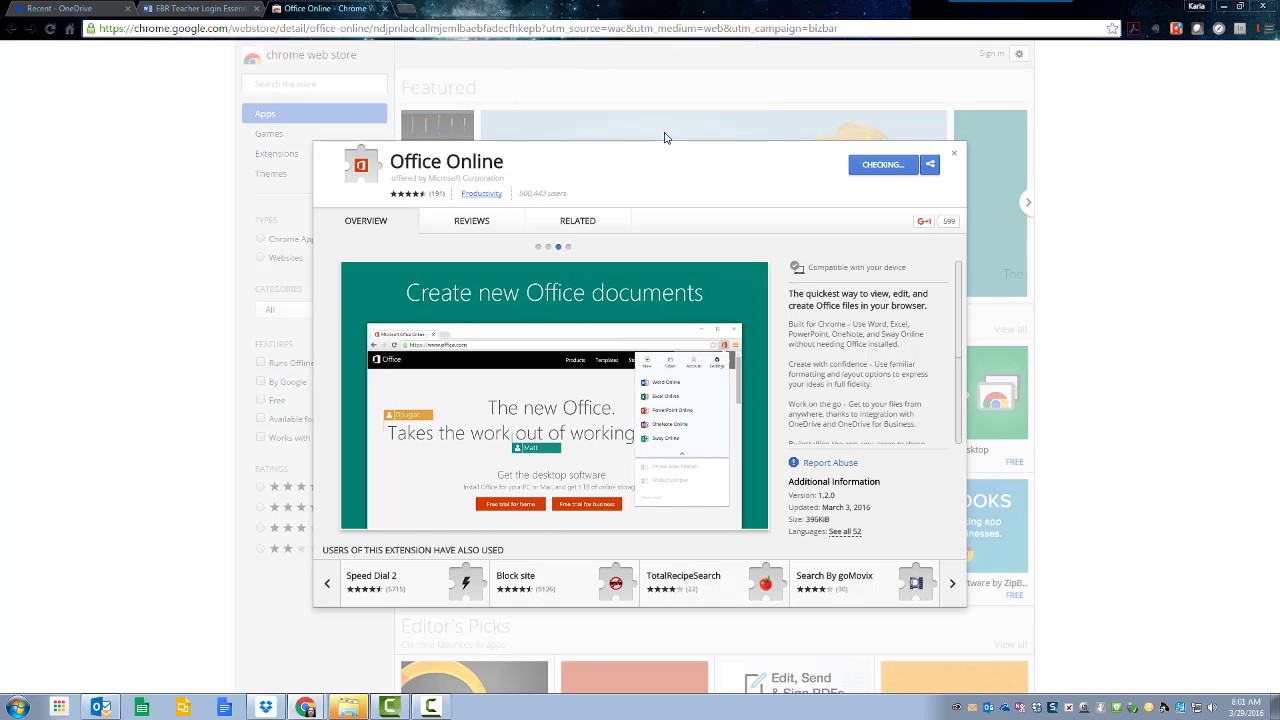Toggle the Runs Offline checkbox

[261, 363]
